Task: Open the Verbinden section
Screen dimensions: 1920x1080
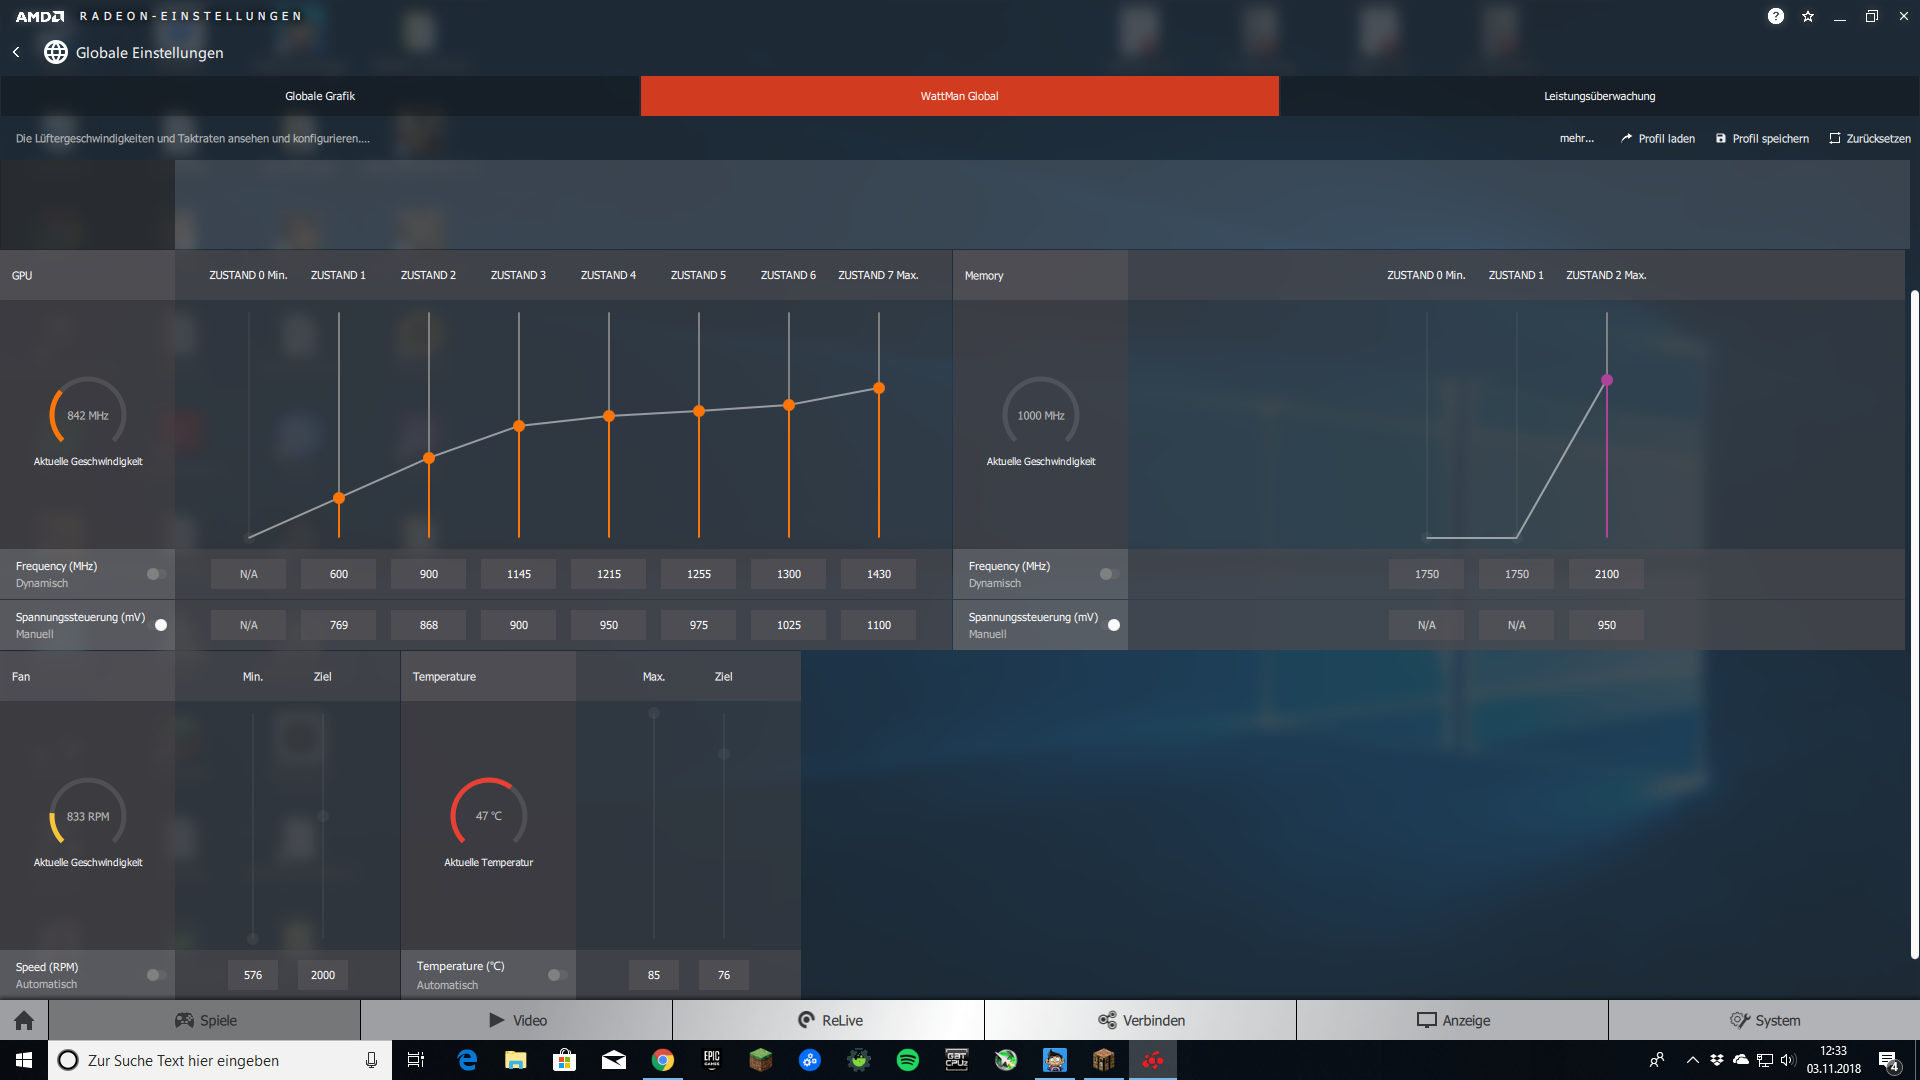Action: (1141, 1020)
